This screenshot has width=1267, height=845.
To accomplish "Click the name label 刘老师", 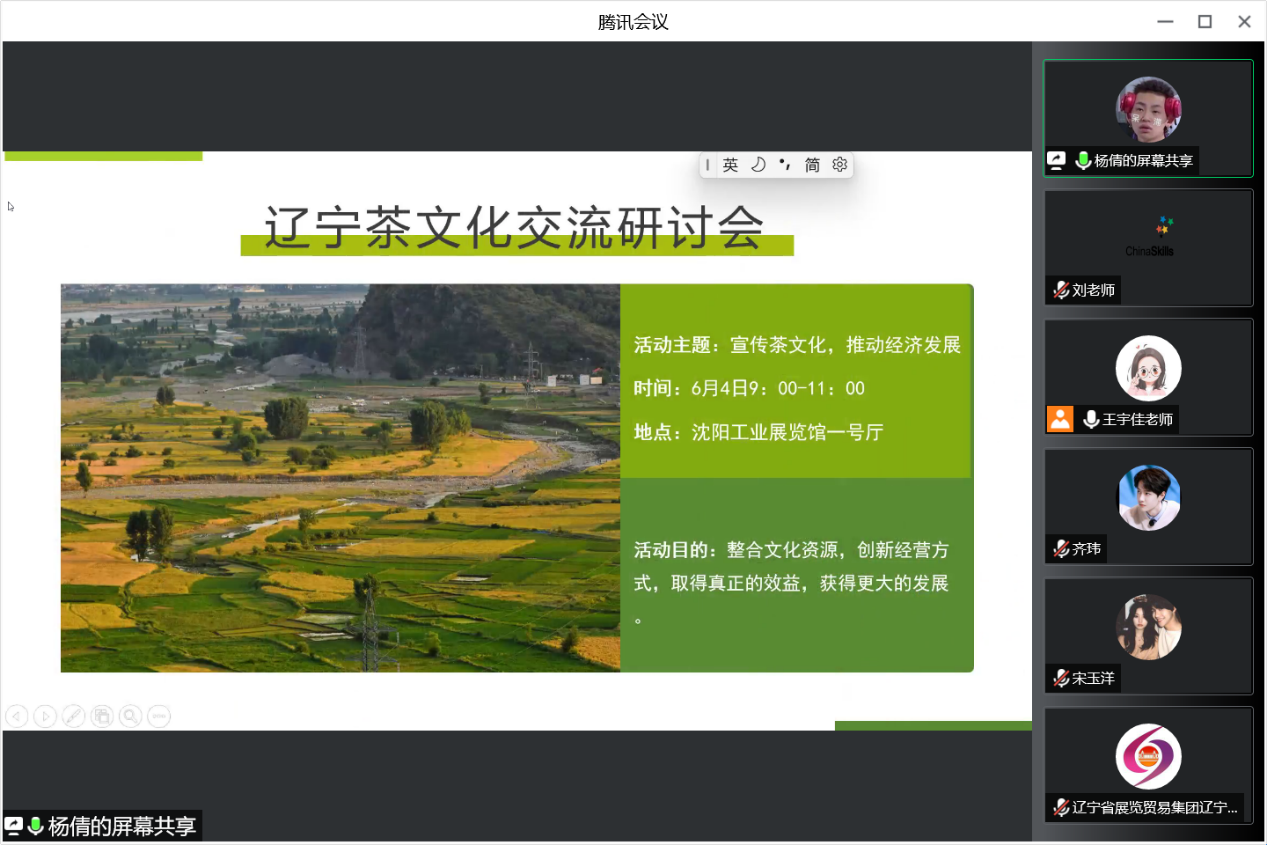I will tap(1093, 290).
